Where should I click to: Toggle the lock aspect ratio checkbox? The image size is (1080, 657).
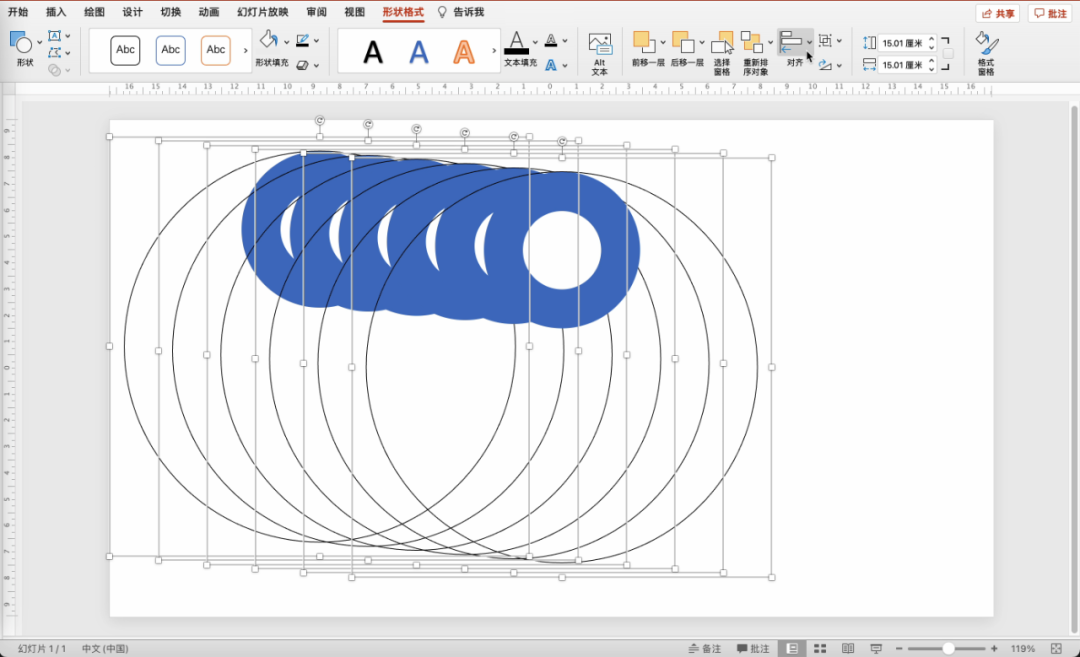[948, 54]
